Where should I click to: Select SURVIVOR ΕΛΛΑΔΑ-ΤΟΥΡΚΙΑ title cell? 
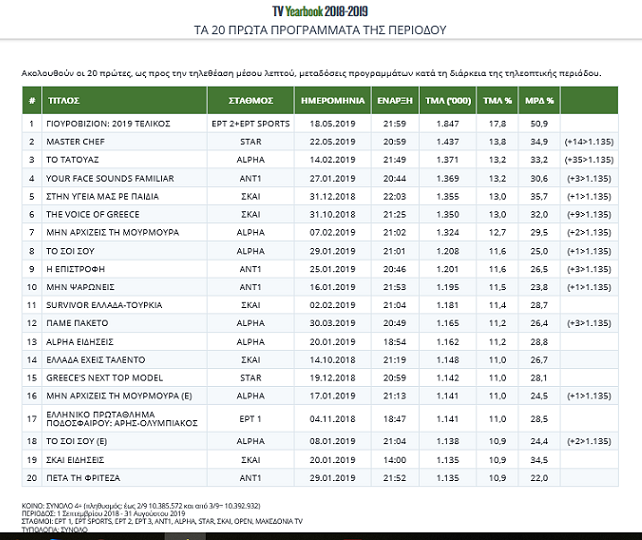[x=124, y=305]
